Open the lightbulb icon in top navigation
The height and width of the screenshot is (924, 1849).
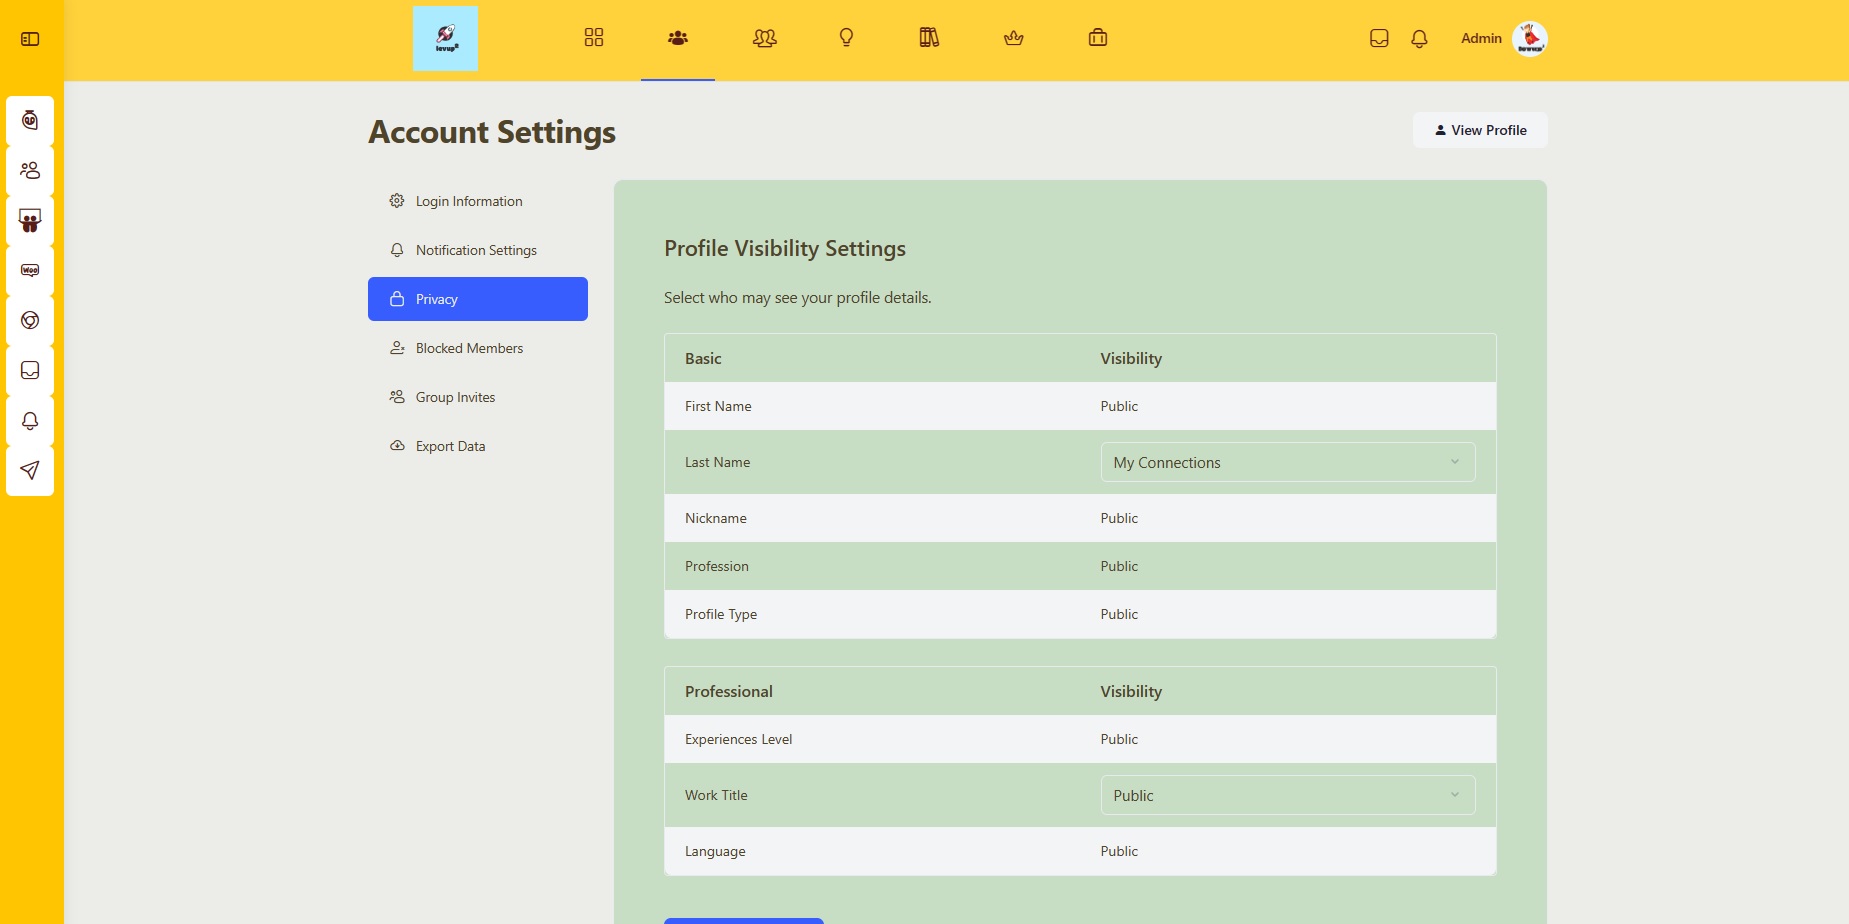(846, 38)
